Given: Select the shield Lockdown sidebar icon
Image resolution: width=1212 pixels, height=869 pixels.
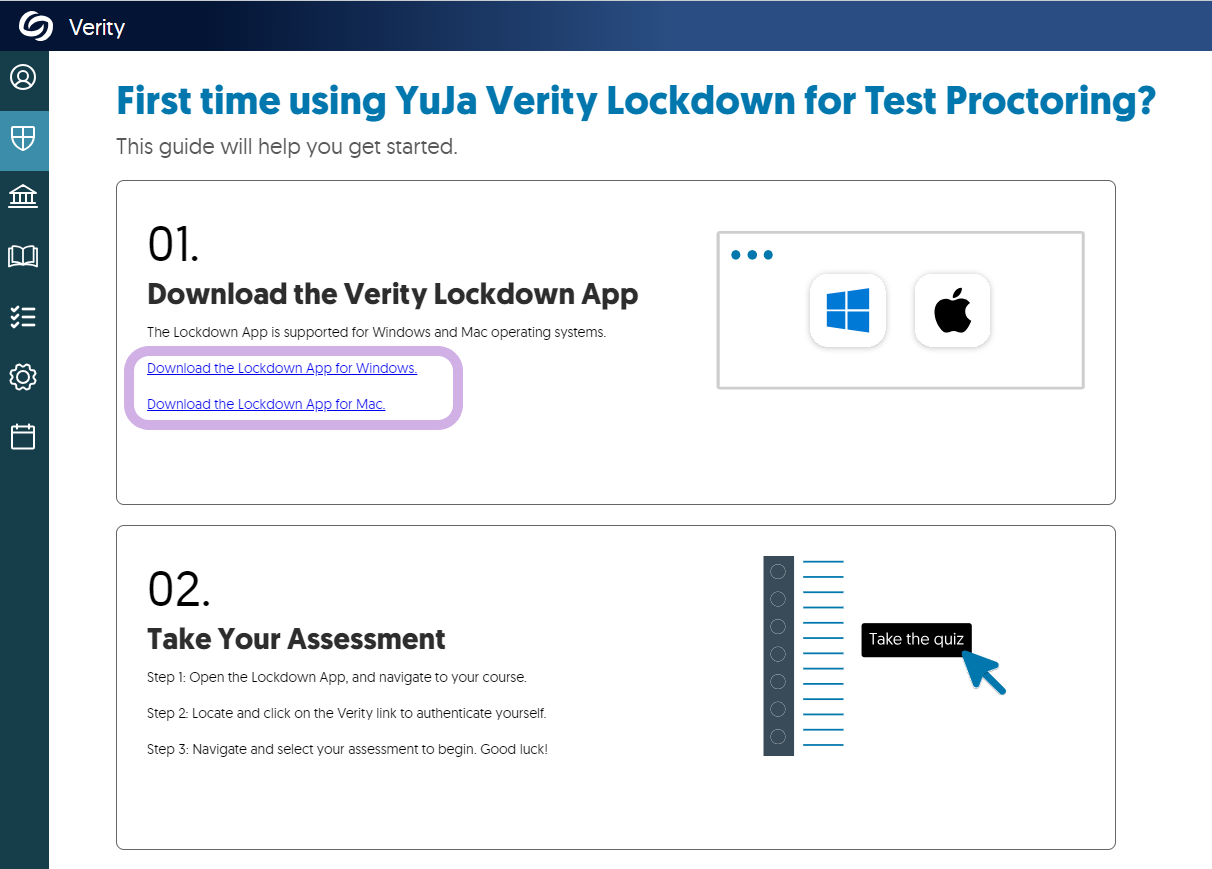Looking at the screenshot, I should click(x=23, y=137).
